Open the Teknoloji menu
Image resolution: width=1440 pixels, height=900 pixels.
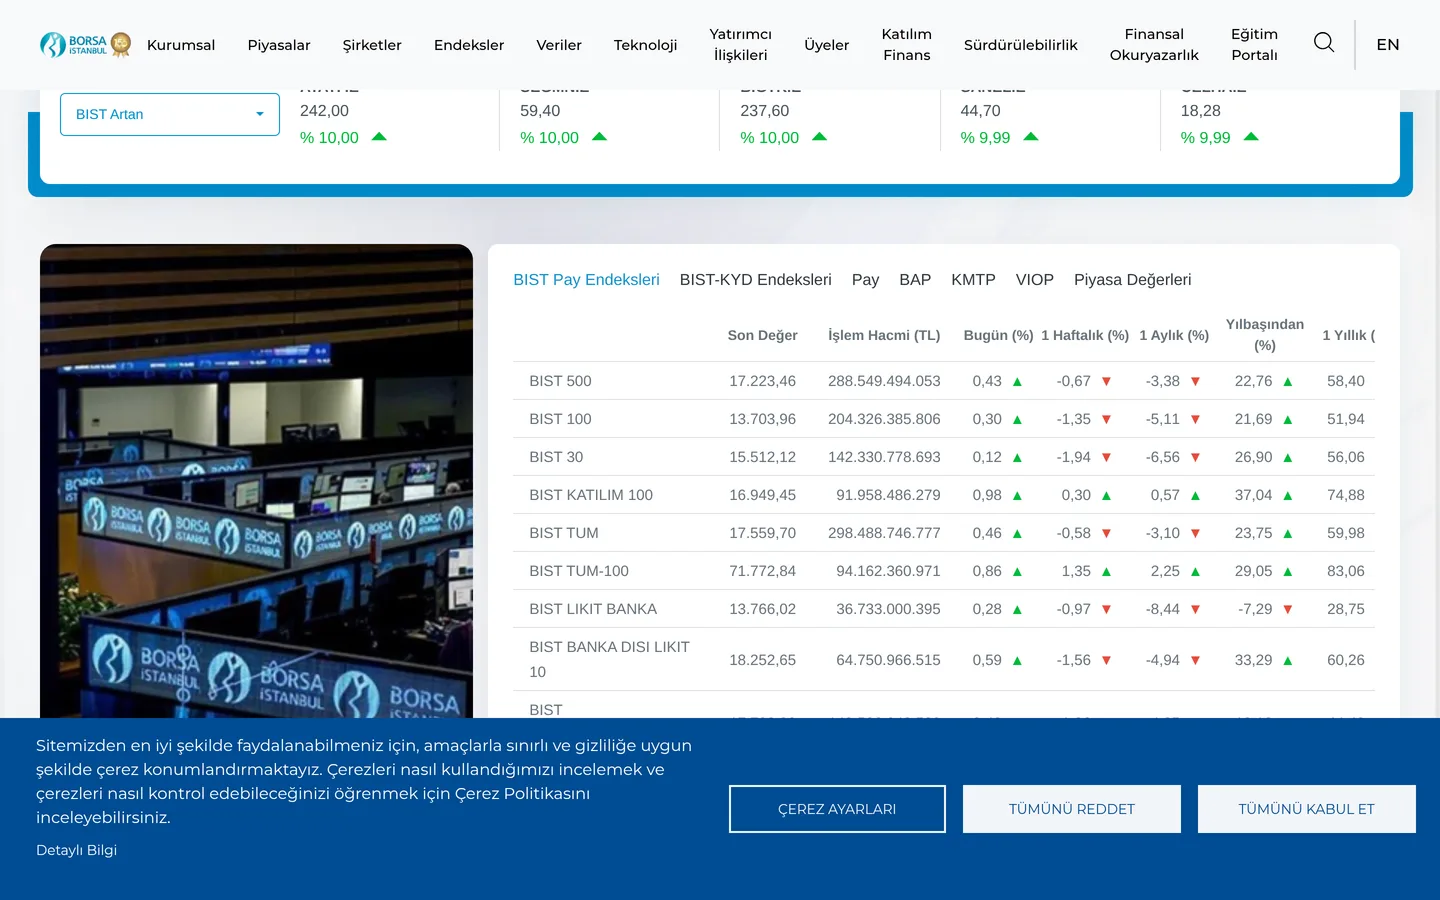[x=645, y=45]
